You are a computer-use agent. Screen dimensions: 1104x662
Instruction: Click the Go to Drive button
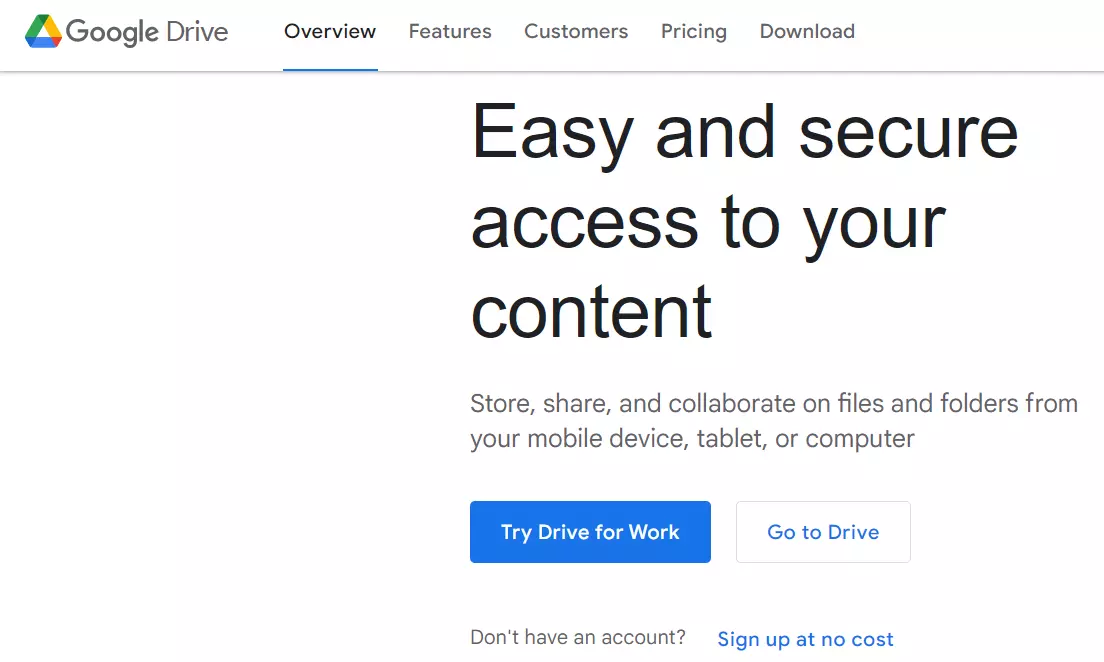[823, 532]
